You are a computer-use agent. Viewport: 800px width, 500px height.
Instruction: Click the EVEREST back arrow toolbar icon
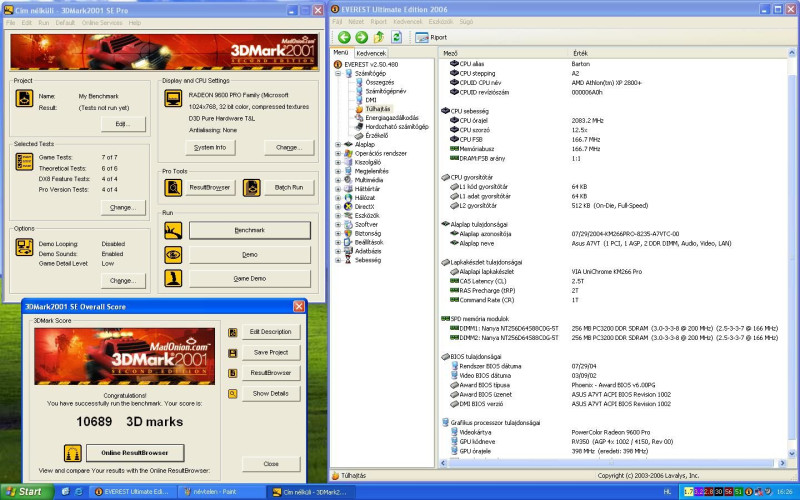pyautogui.click(x=344, y=37)
